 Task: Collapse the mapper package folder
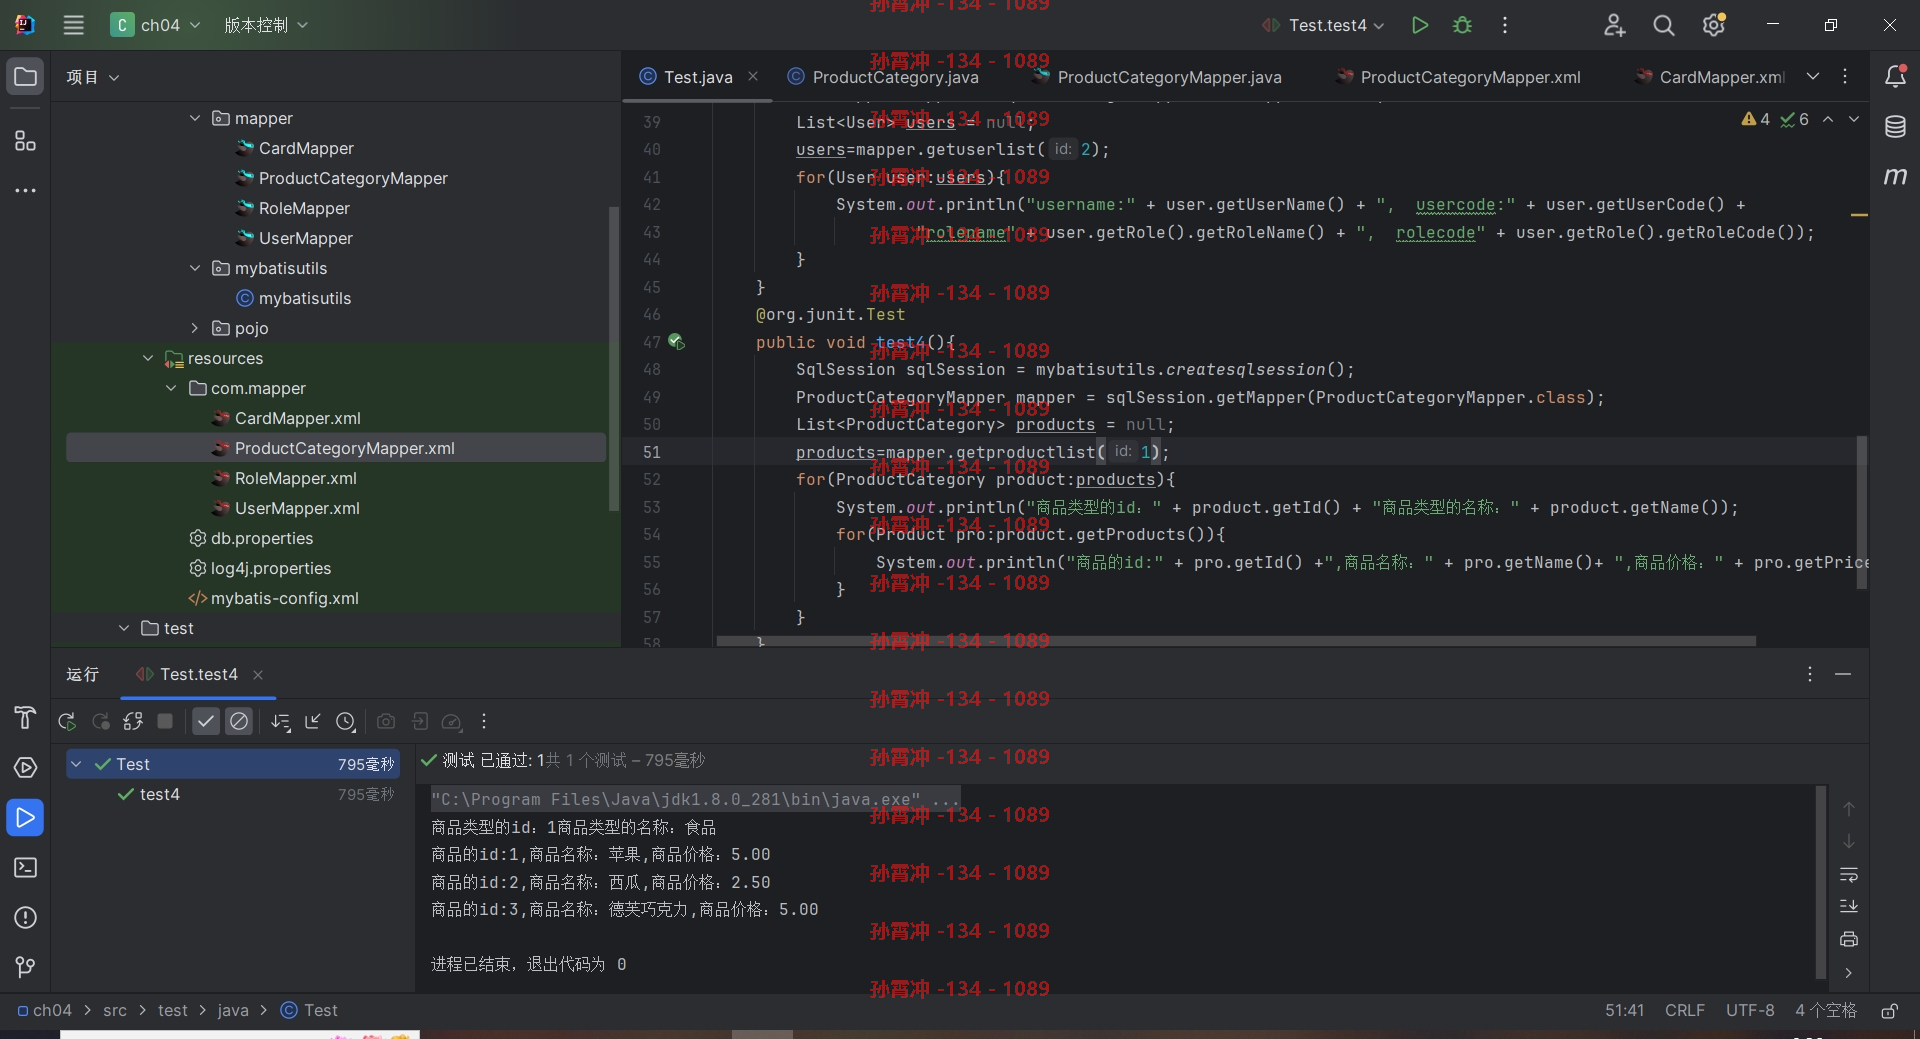(x=195, y=118)
